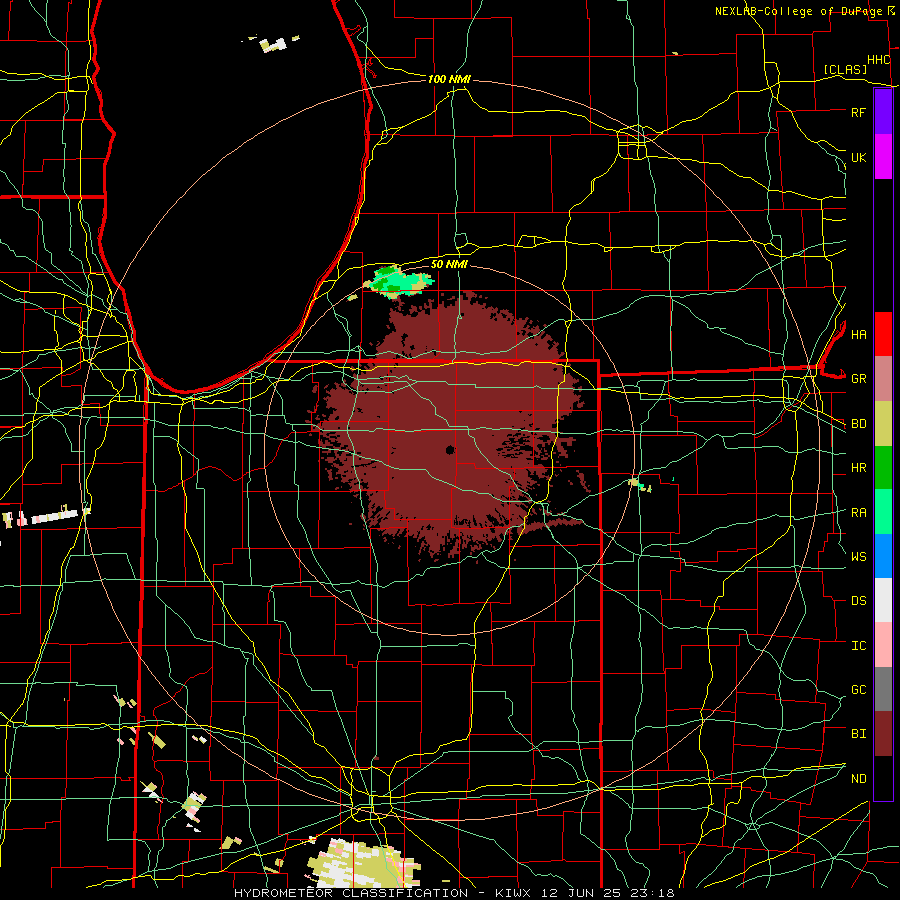The image size is (900, 900).
Task: Click the purple RF color swatch
Action: pyautogui.click(x=883, y=112)
